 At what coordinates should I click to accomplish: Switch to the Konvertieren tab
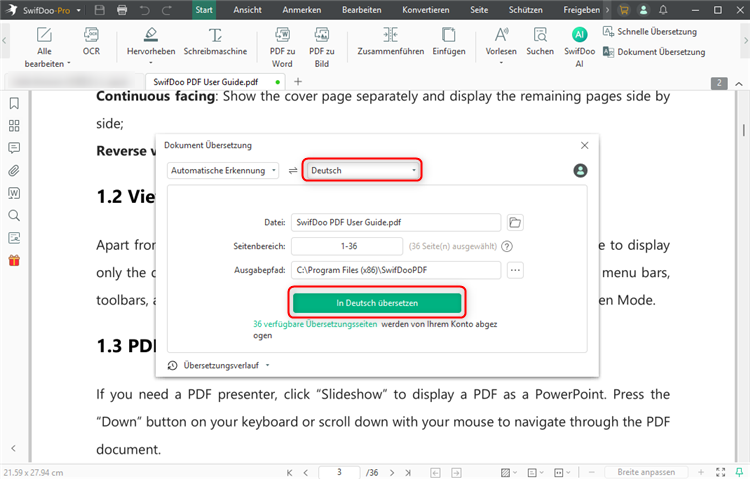coord(426,10)
